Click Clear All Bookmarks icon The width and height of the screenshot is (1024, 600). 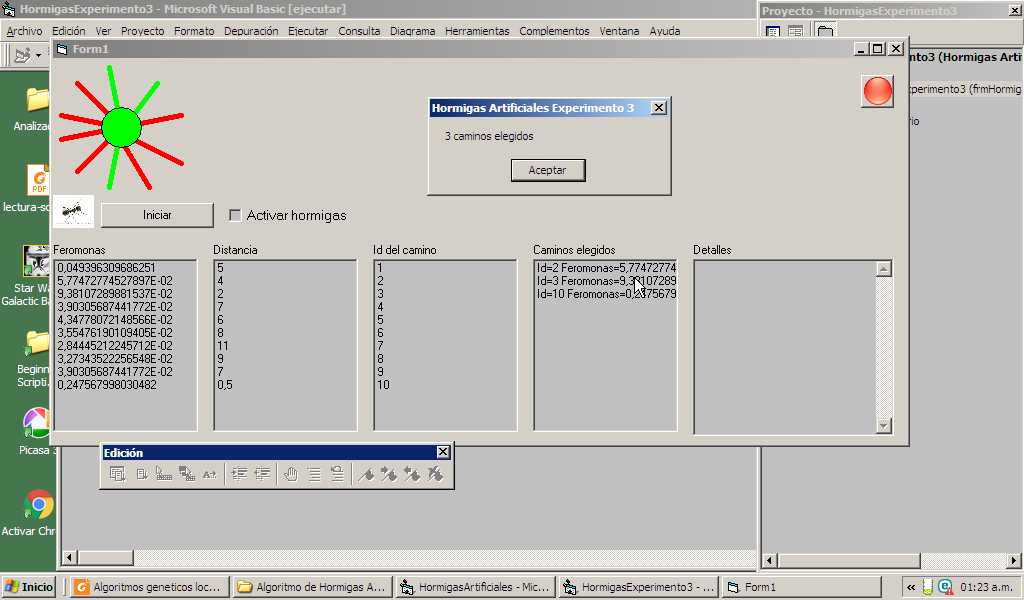pyautogui.click(x=435, y=474)
